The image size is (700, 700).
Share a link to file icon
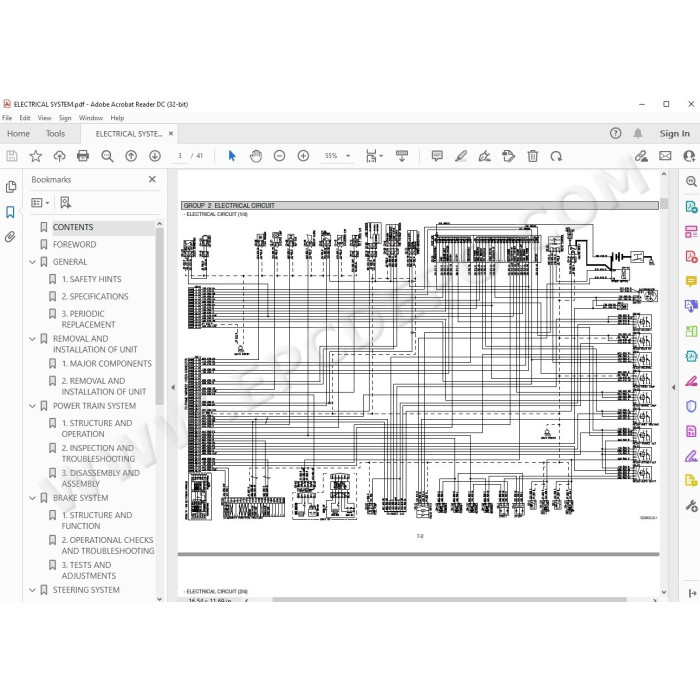pos(641,156)
